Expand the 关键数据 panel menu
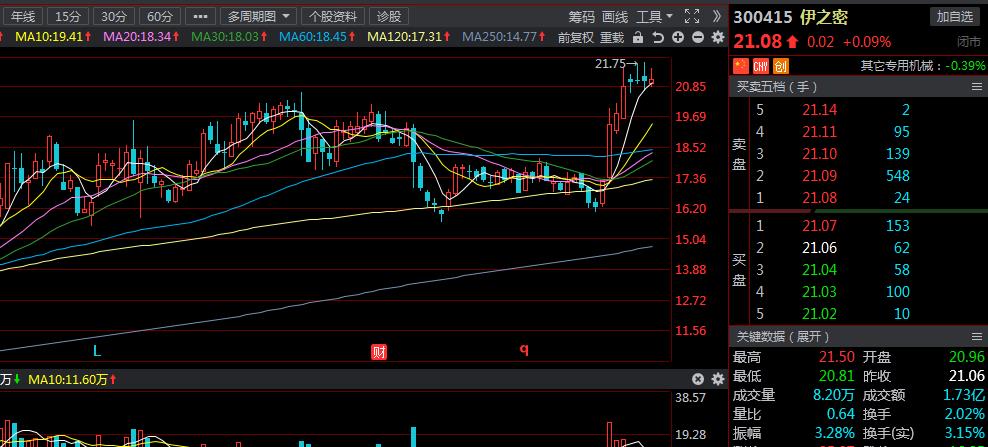The image size is (988, 447). coord(976,337)
